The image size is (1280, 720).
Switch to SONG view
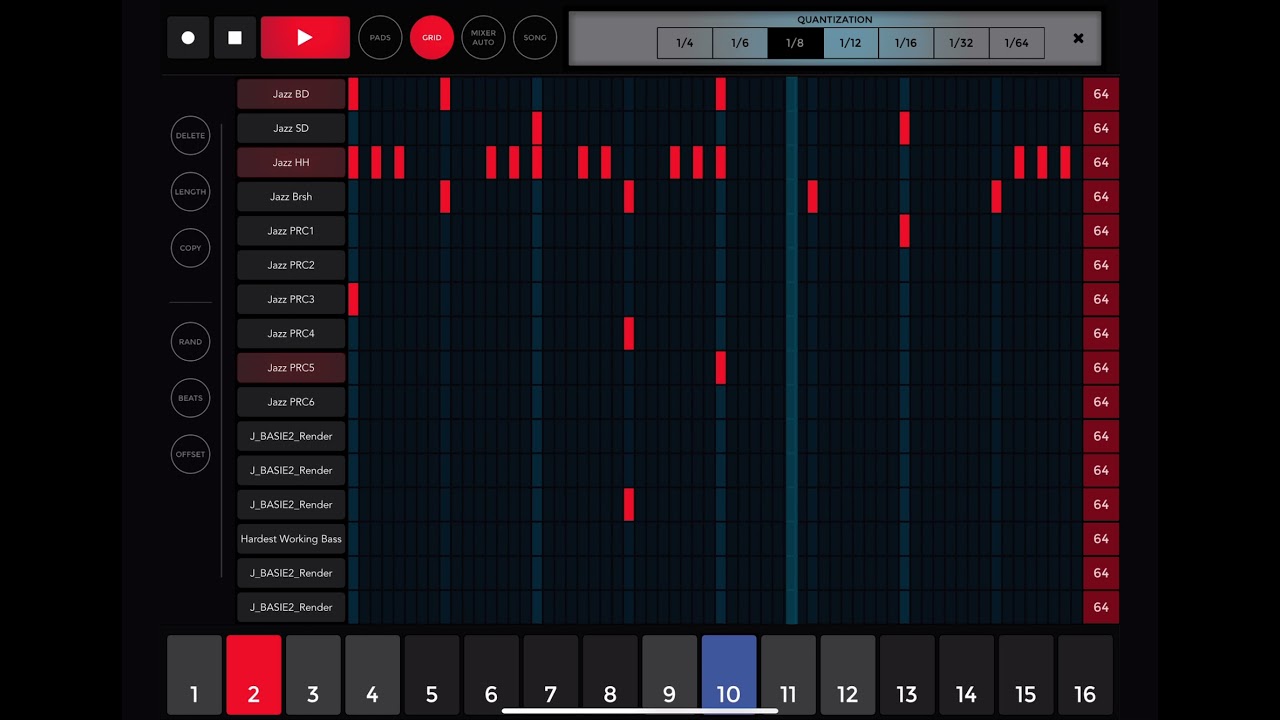(x=535, y=38)
